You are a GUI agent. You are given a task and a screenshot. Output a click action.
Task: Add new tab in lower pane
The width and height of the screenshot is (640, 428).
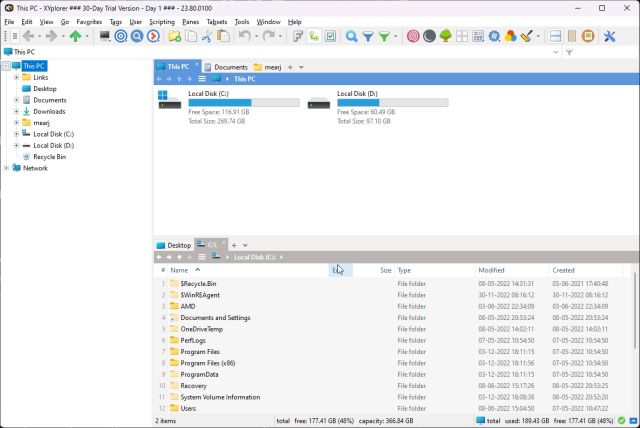click(234, 245)
